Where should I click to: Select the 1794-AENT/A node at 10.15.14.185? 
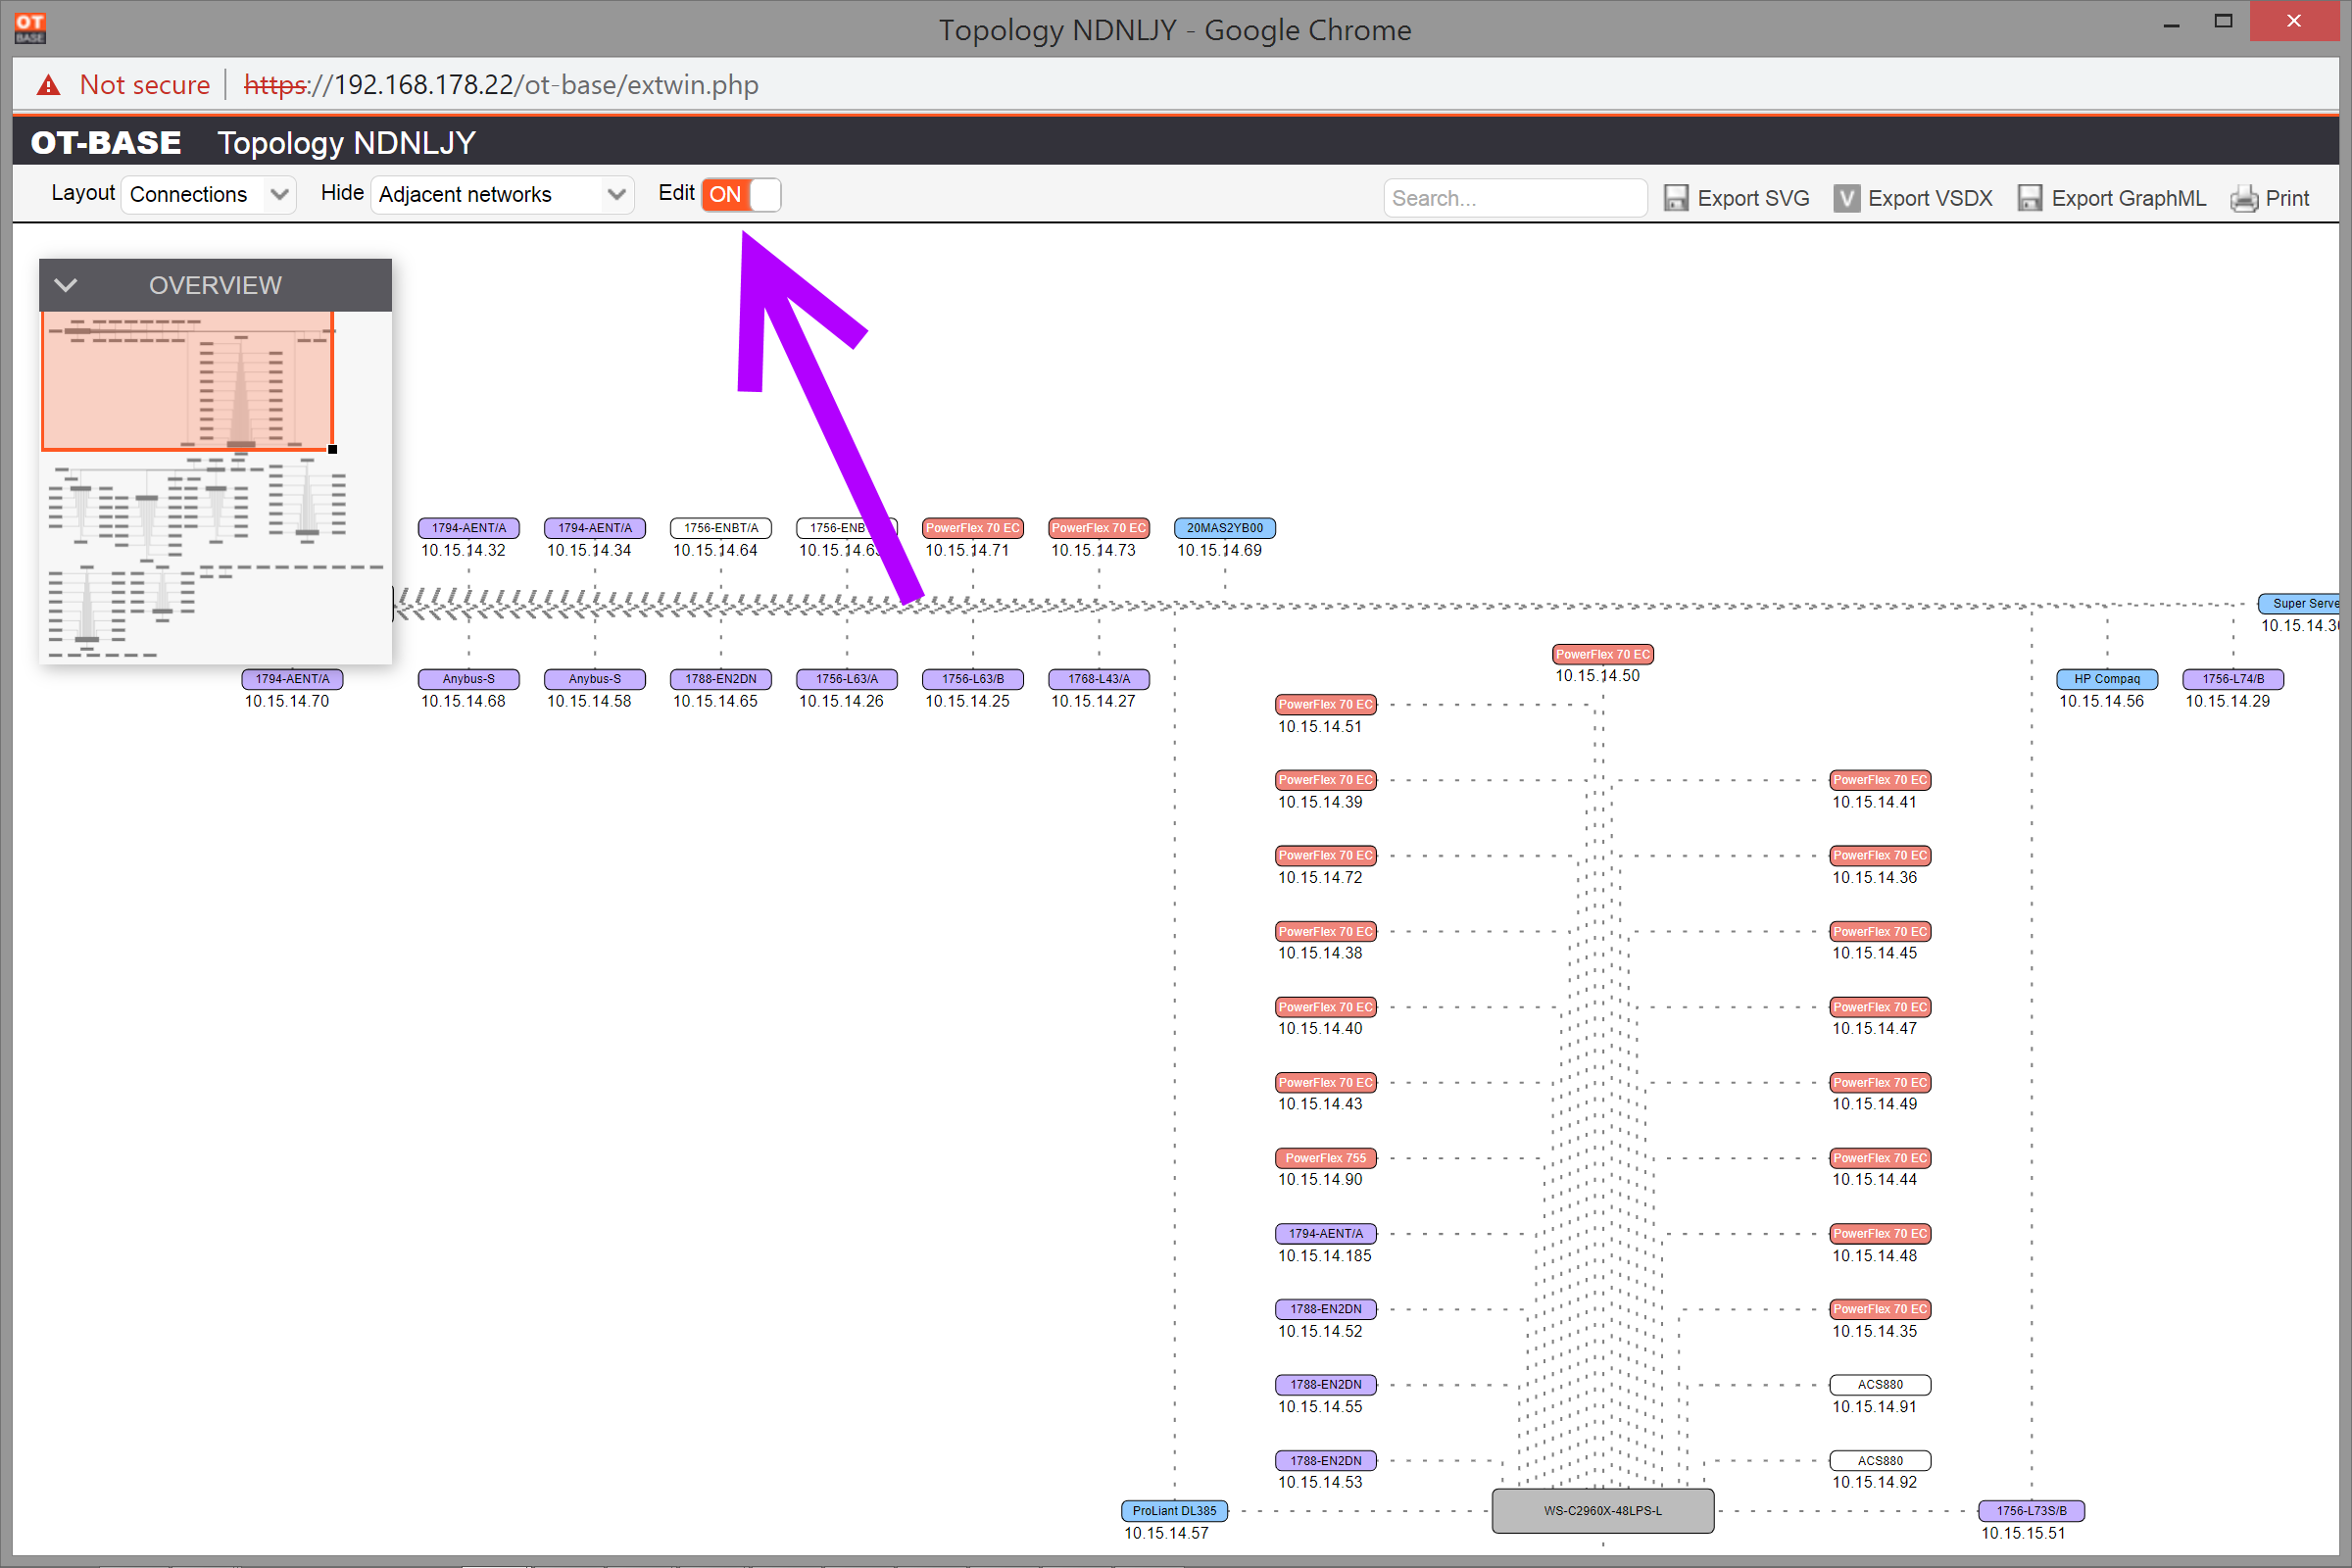[x=1325, y=1233]
